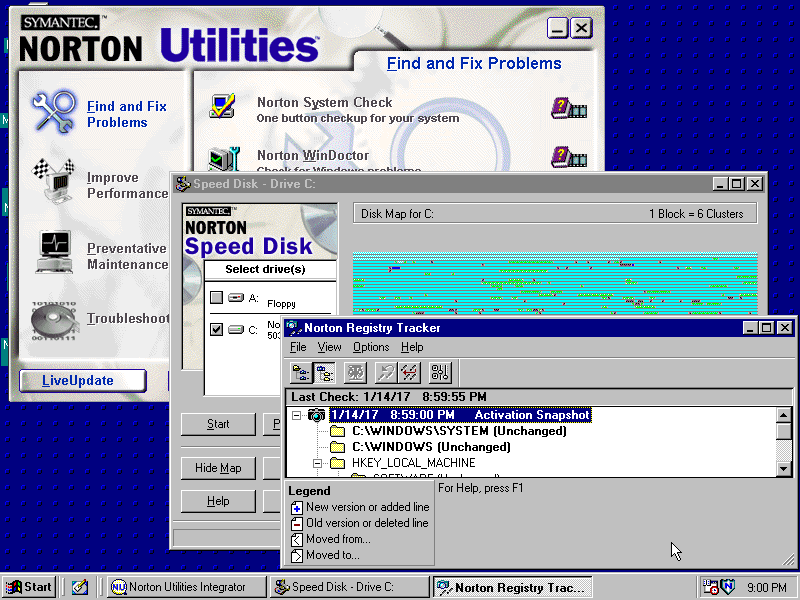Select C:\WINDOWS\SYSTEM in the tracker tree

399,430
